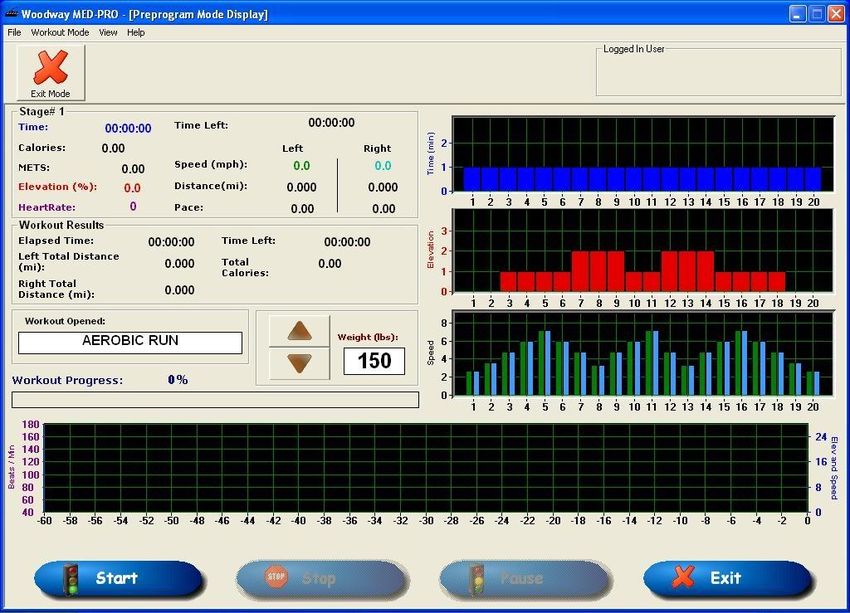Click the METS label
This screenshot has height=613, width=850.
coord(34,168)
